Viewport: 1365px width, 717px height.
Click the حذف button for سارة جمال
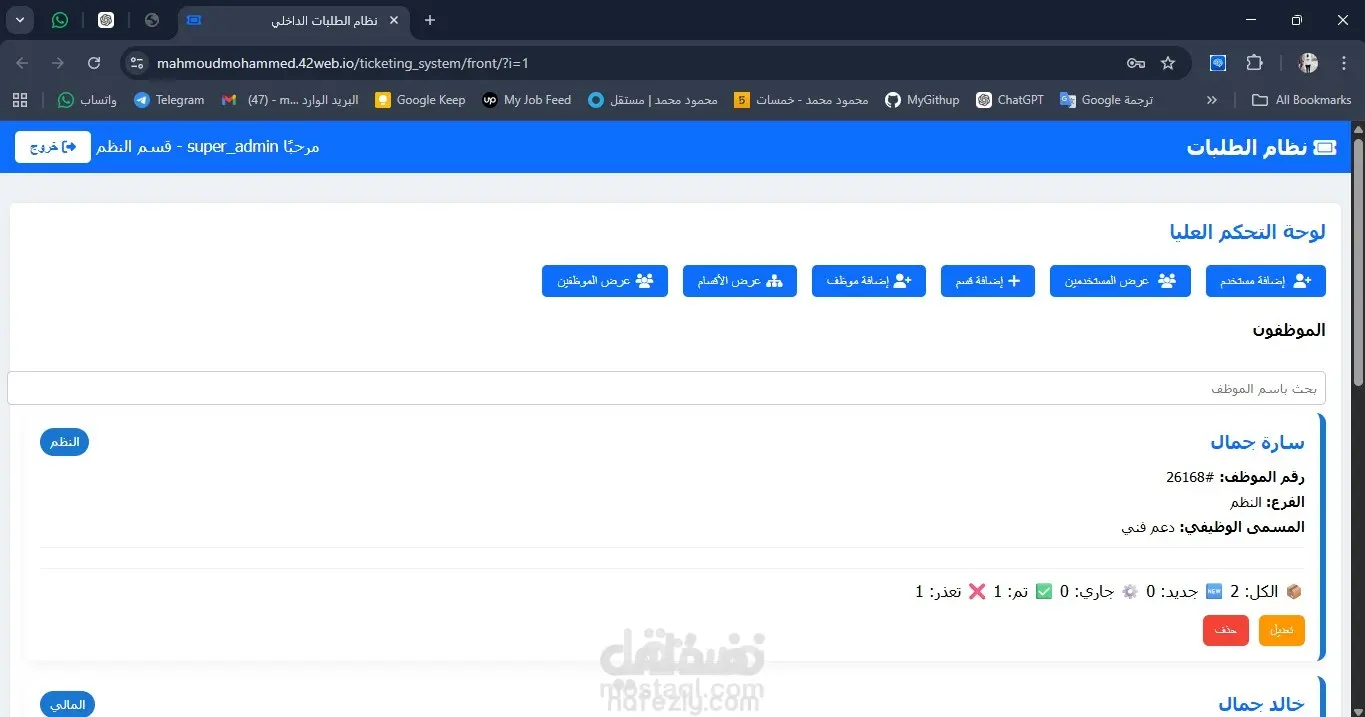tap(1226, 630)
